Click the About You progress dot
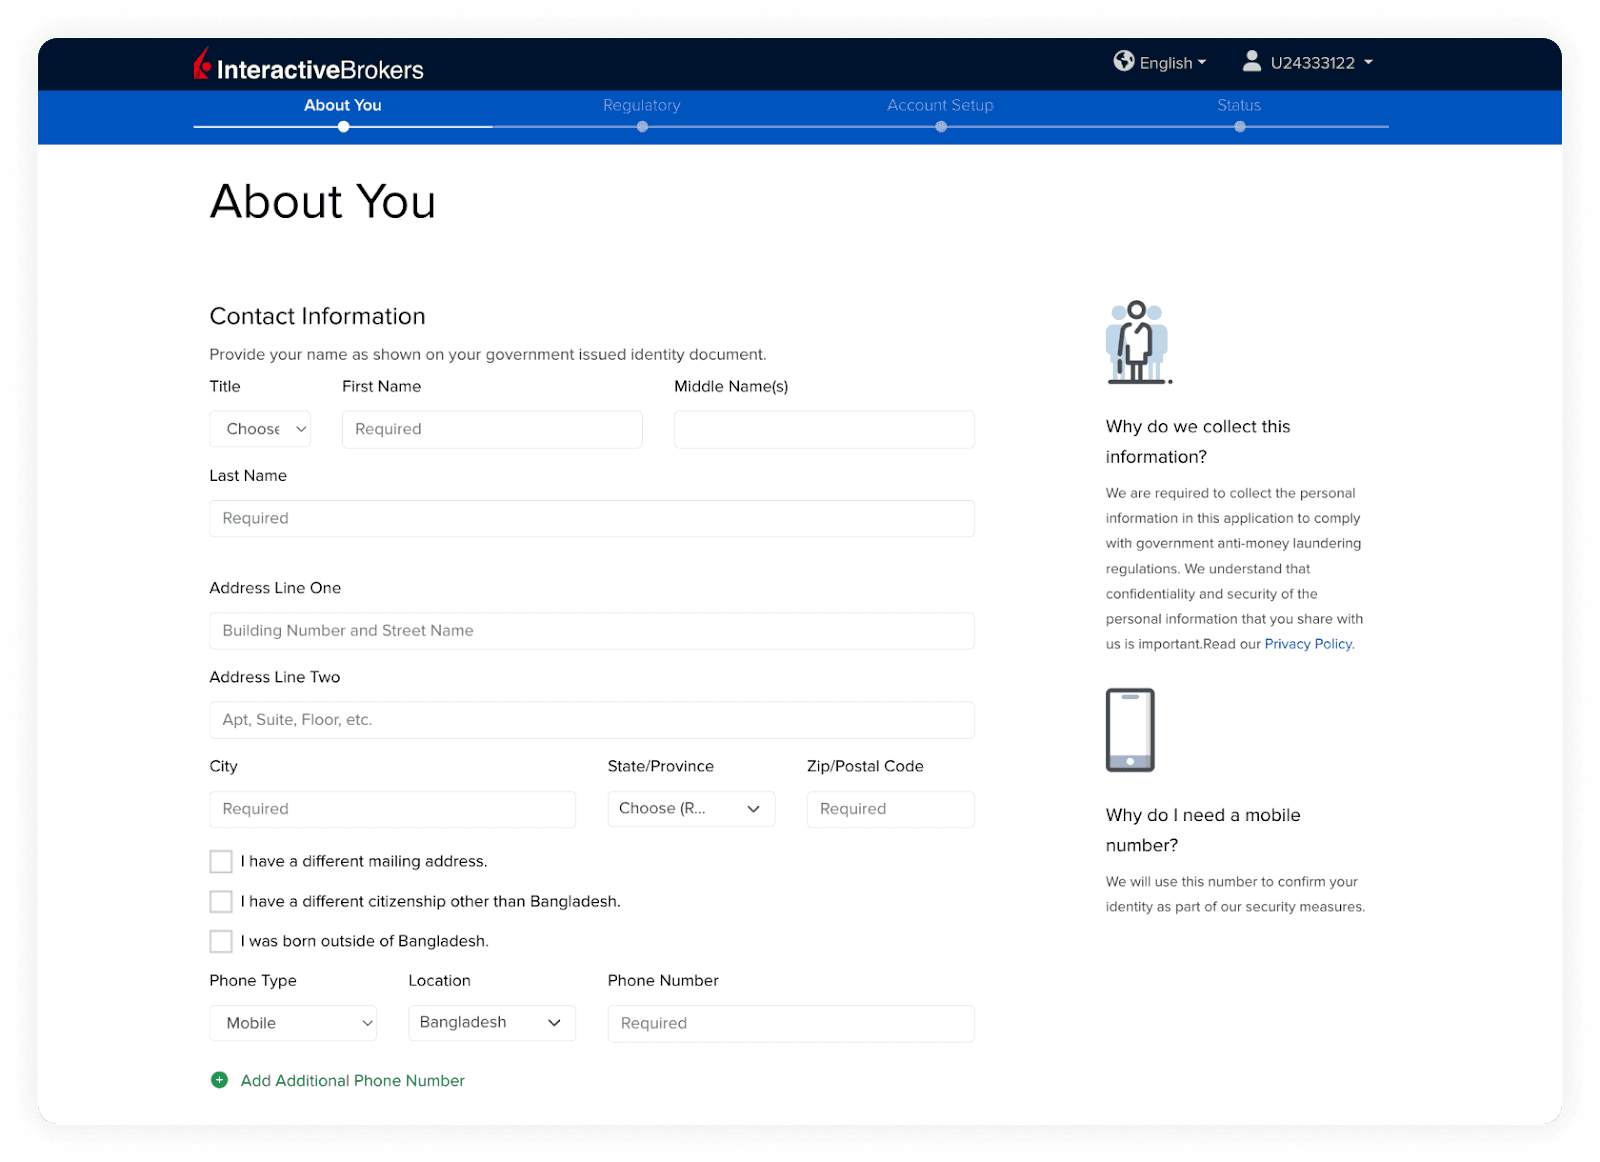Screen dimensions: 1600x1162 tap(344, 127)
